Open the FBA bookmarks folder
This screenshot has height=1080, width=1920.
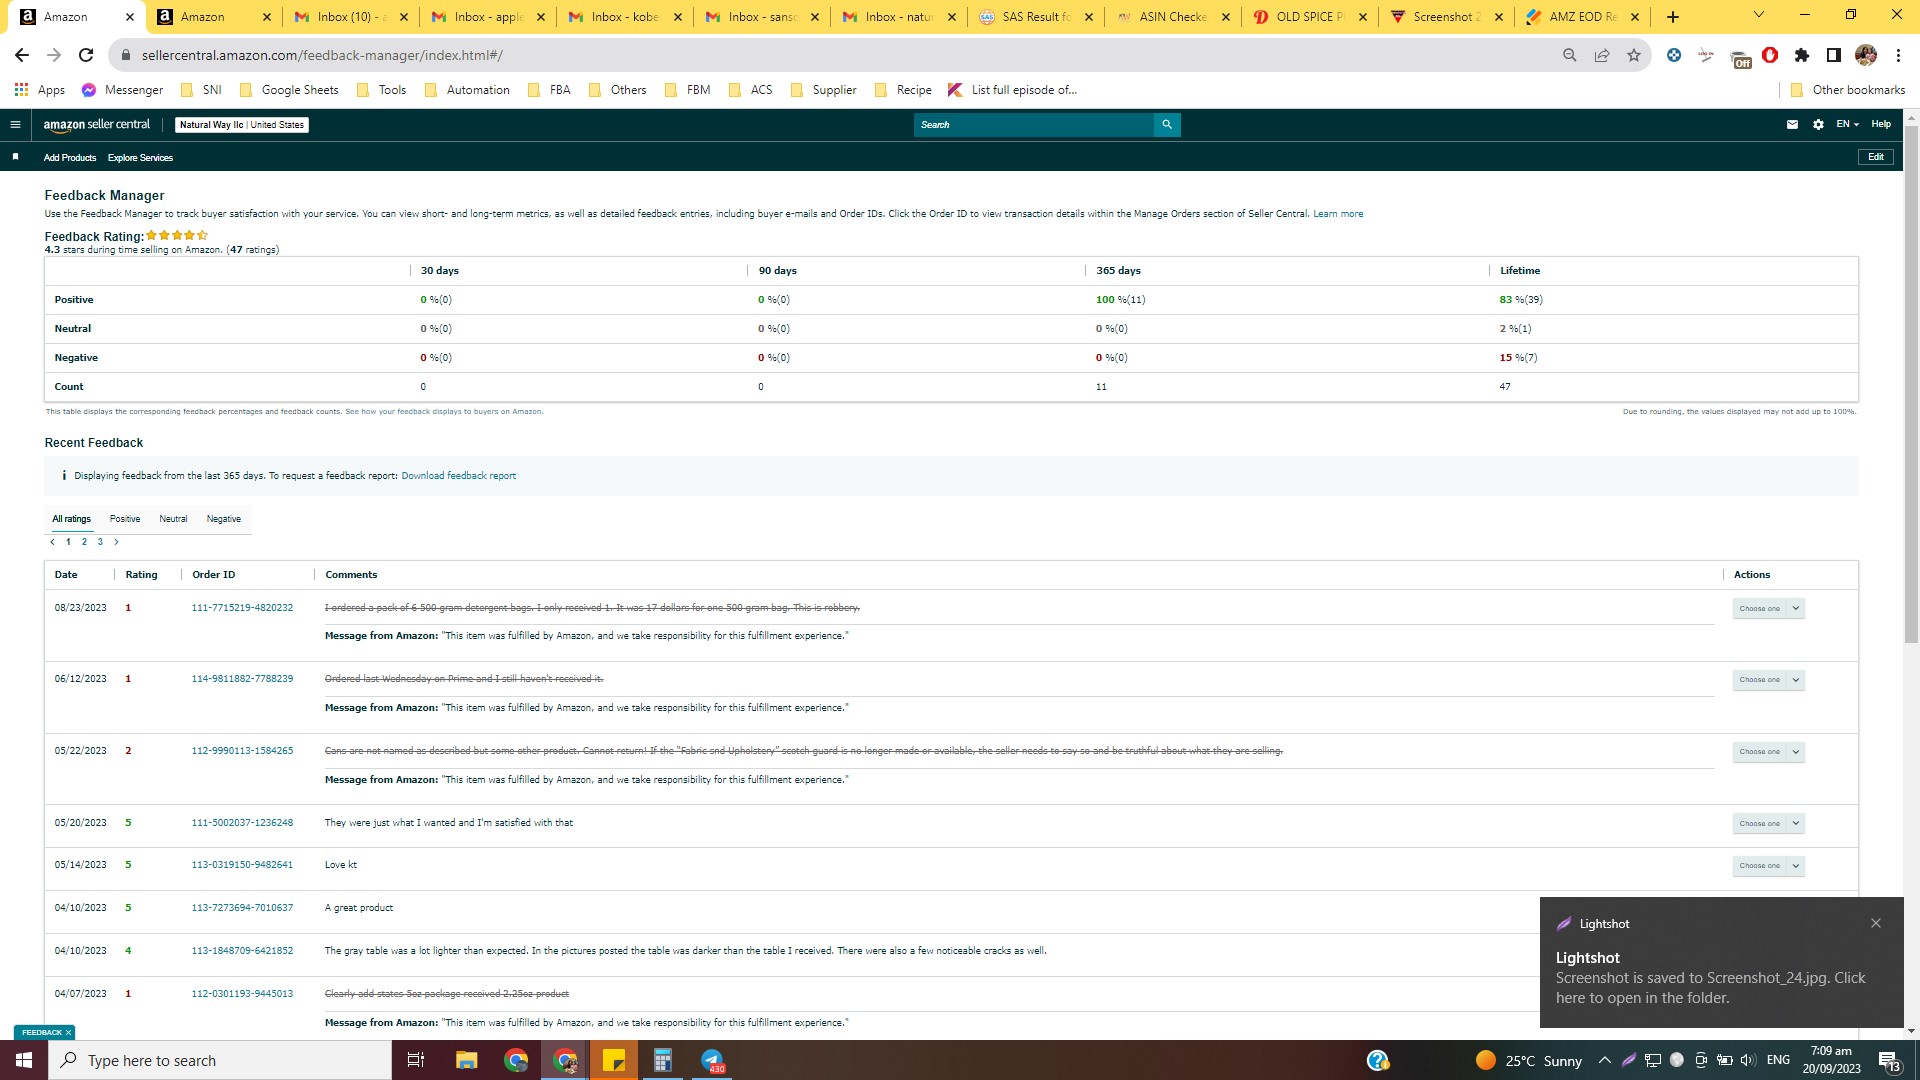(549, 90)
